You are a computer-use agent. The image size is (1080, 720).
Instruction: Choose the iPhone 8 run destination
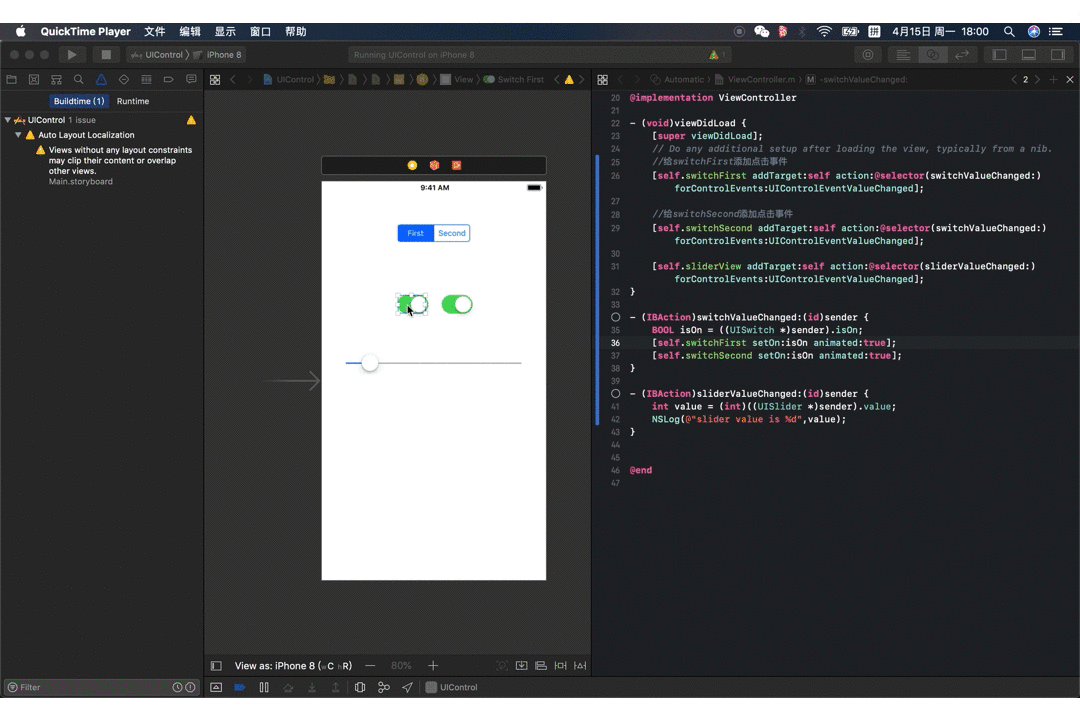218,54
